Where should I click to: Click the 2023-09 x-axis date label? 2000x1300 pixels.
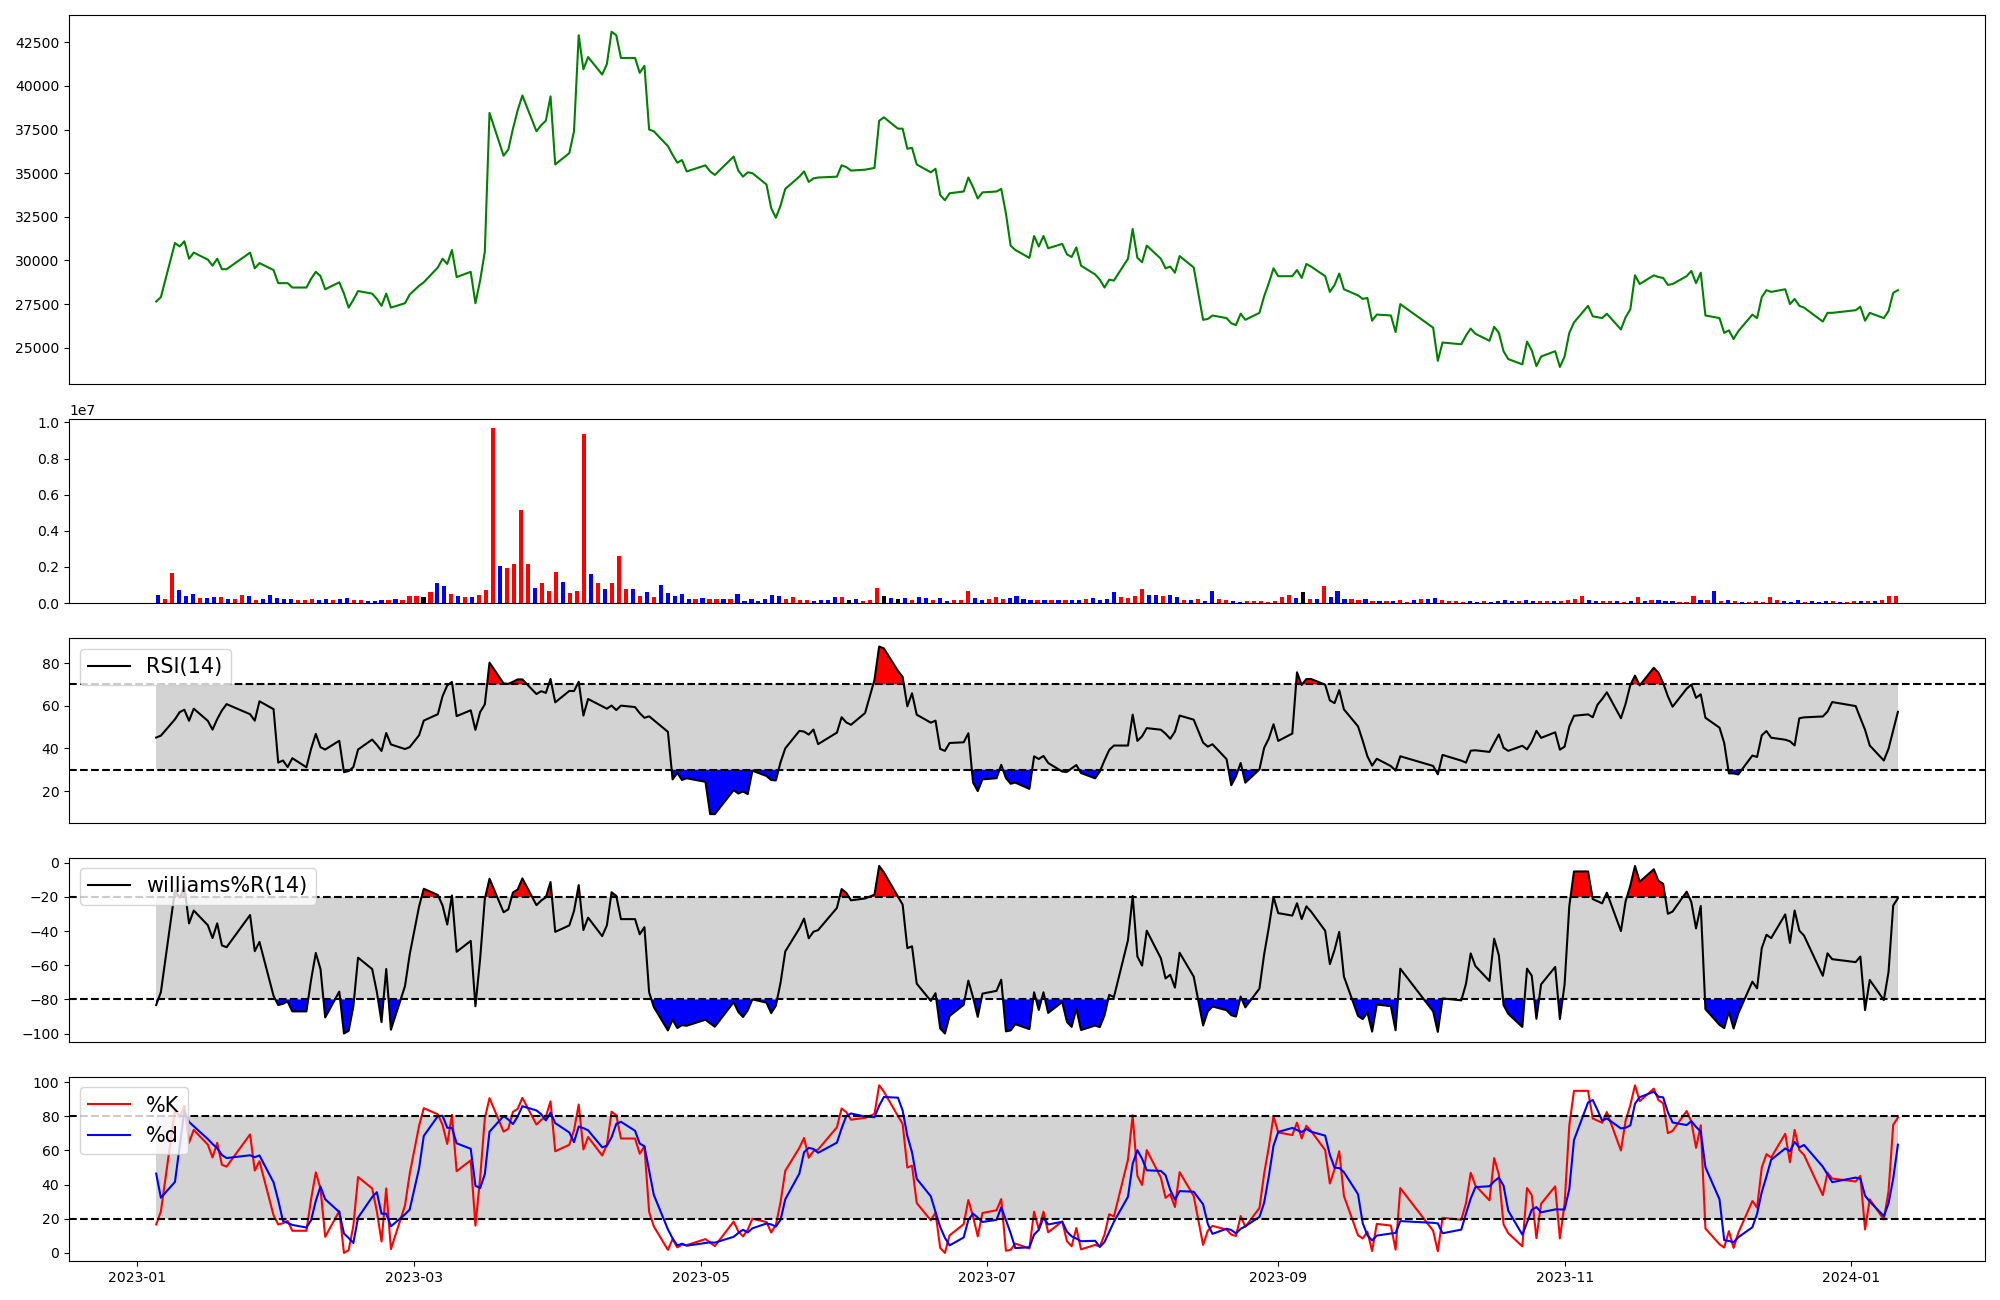tap(1278, 1277)
